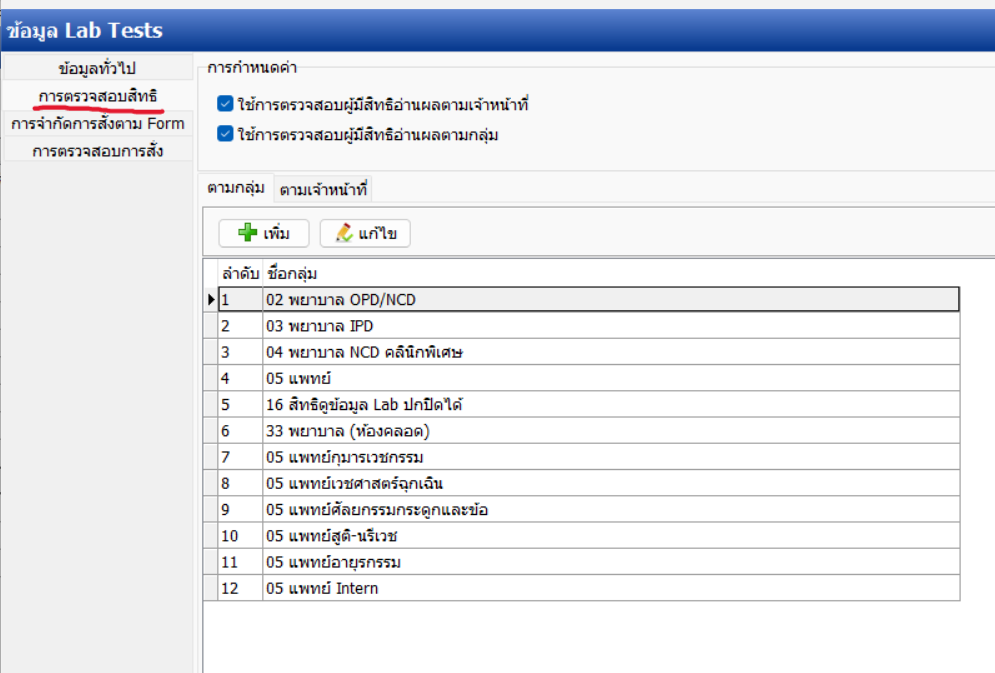Screen dimensions: 995x673
Task: Switch to the ตามกลุ่ม tab
Action: point(236,188)
